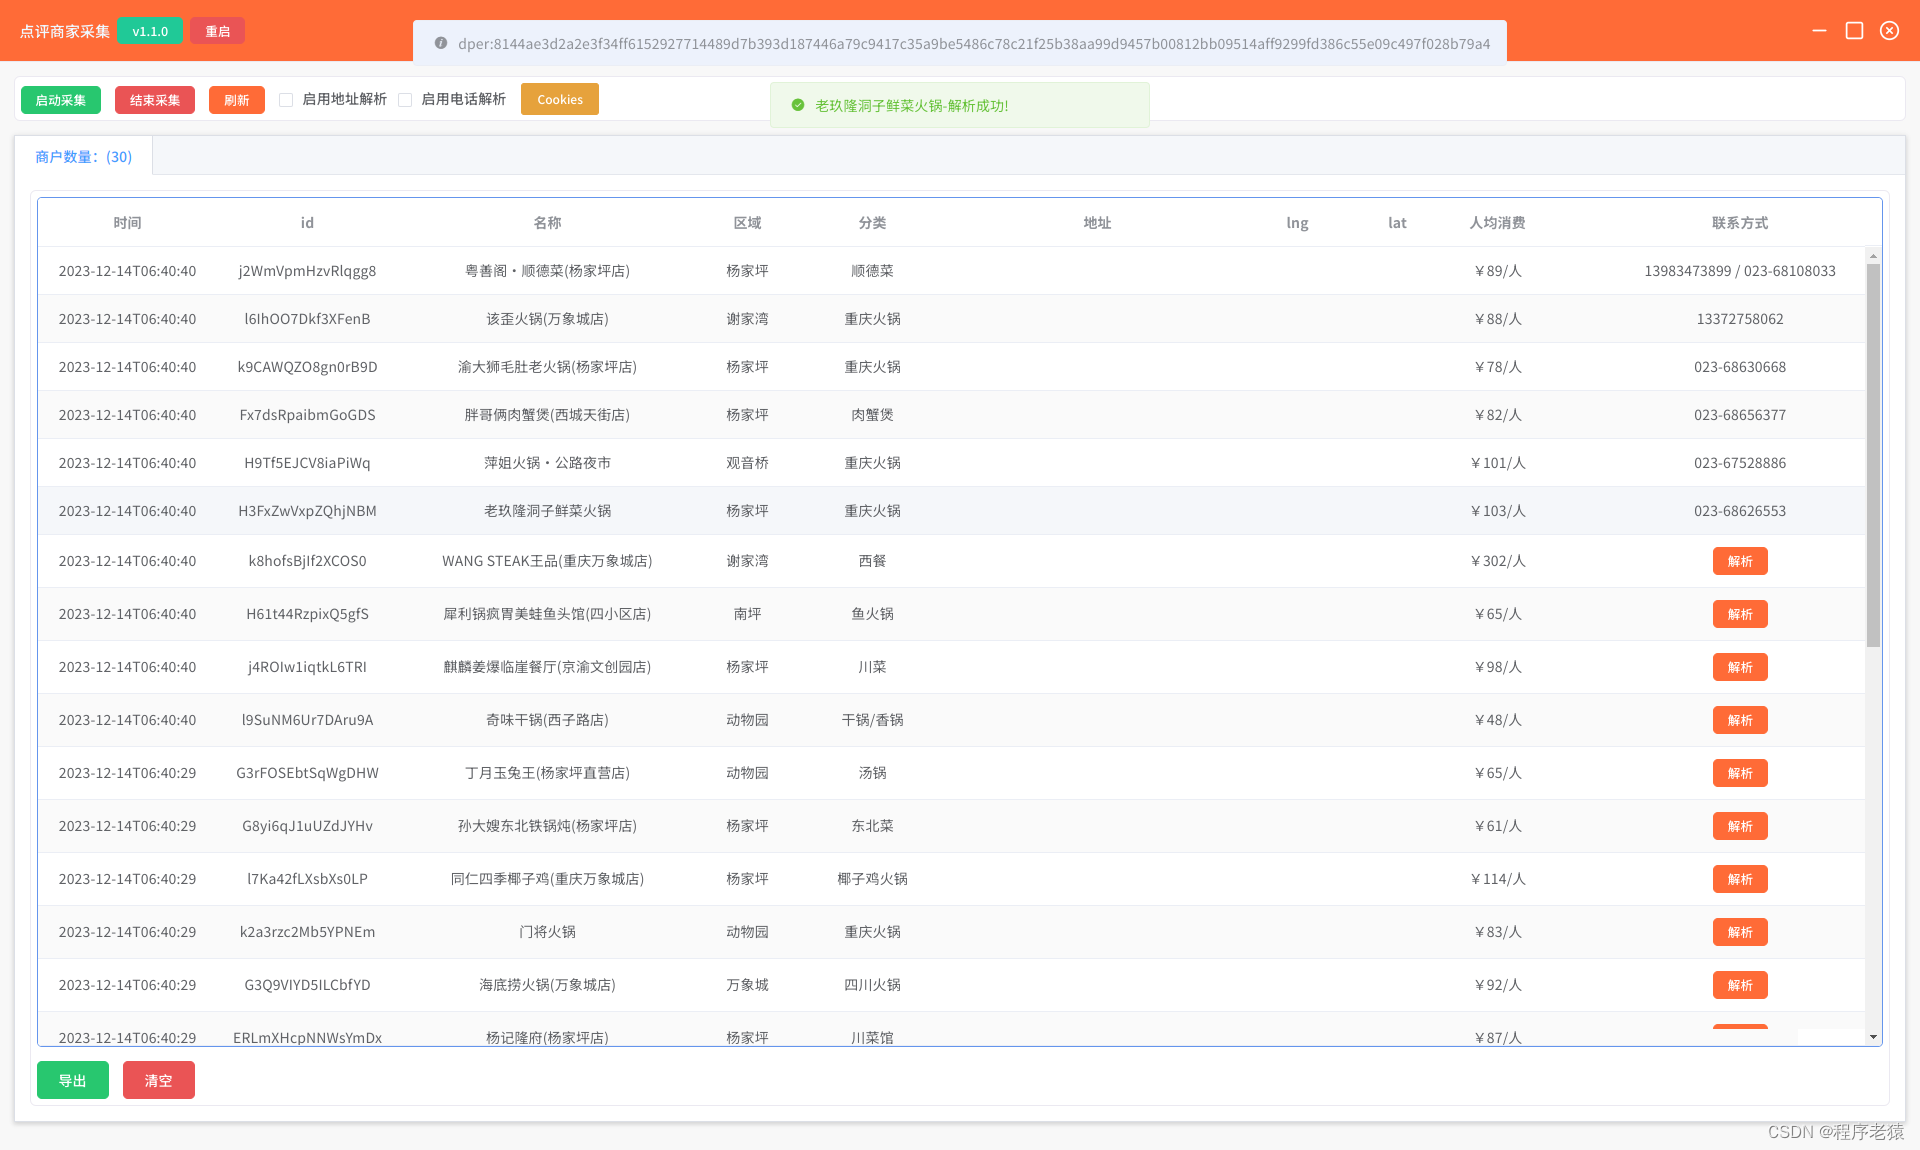
Task: Click 解析 for WANG STEAK王品 row
Action: (1739, 561)
